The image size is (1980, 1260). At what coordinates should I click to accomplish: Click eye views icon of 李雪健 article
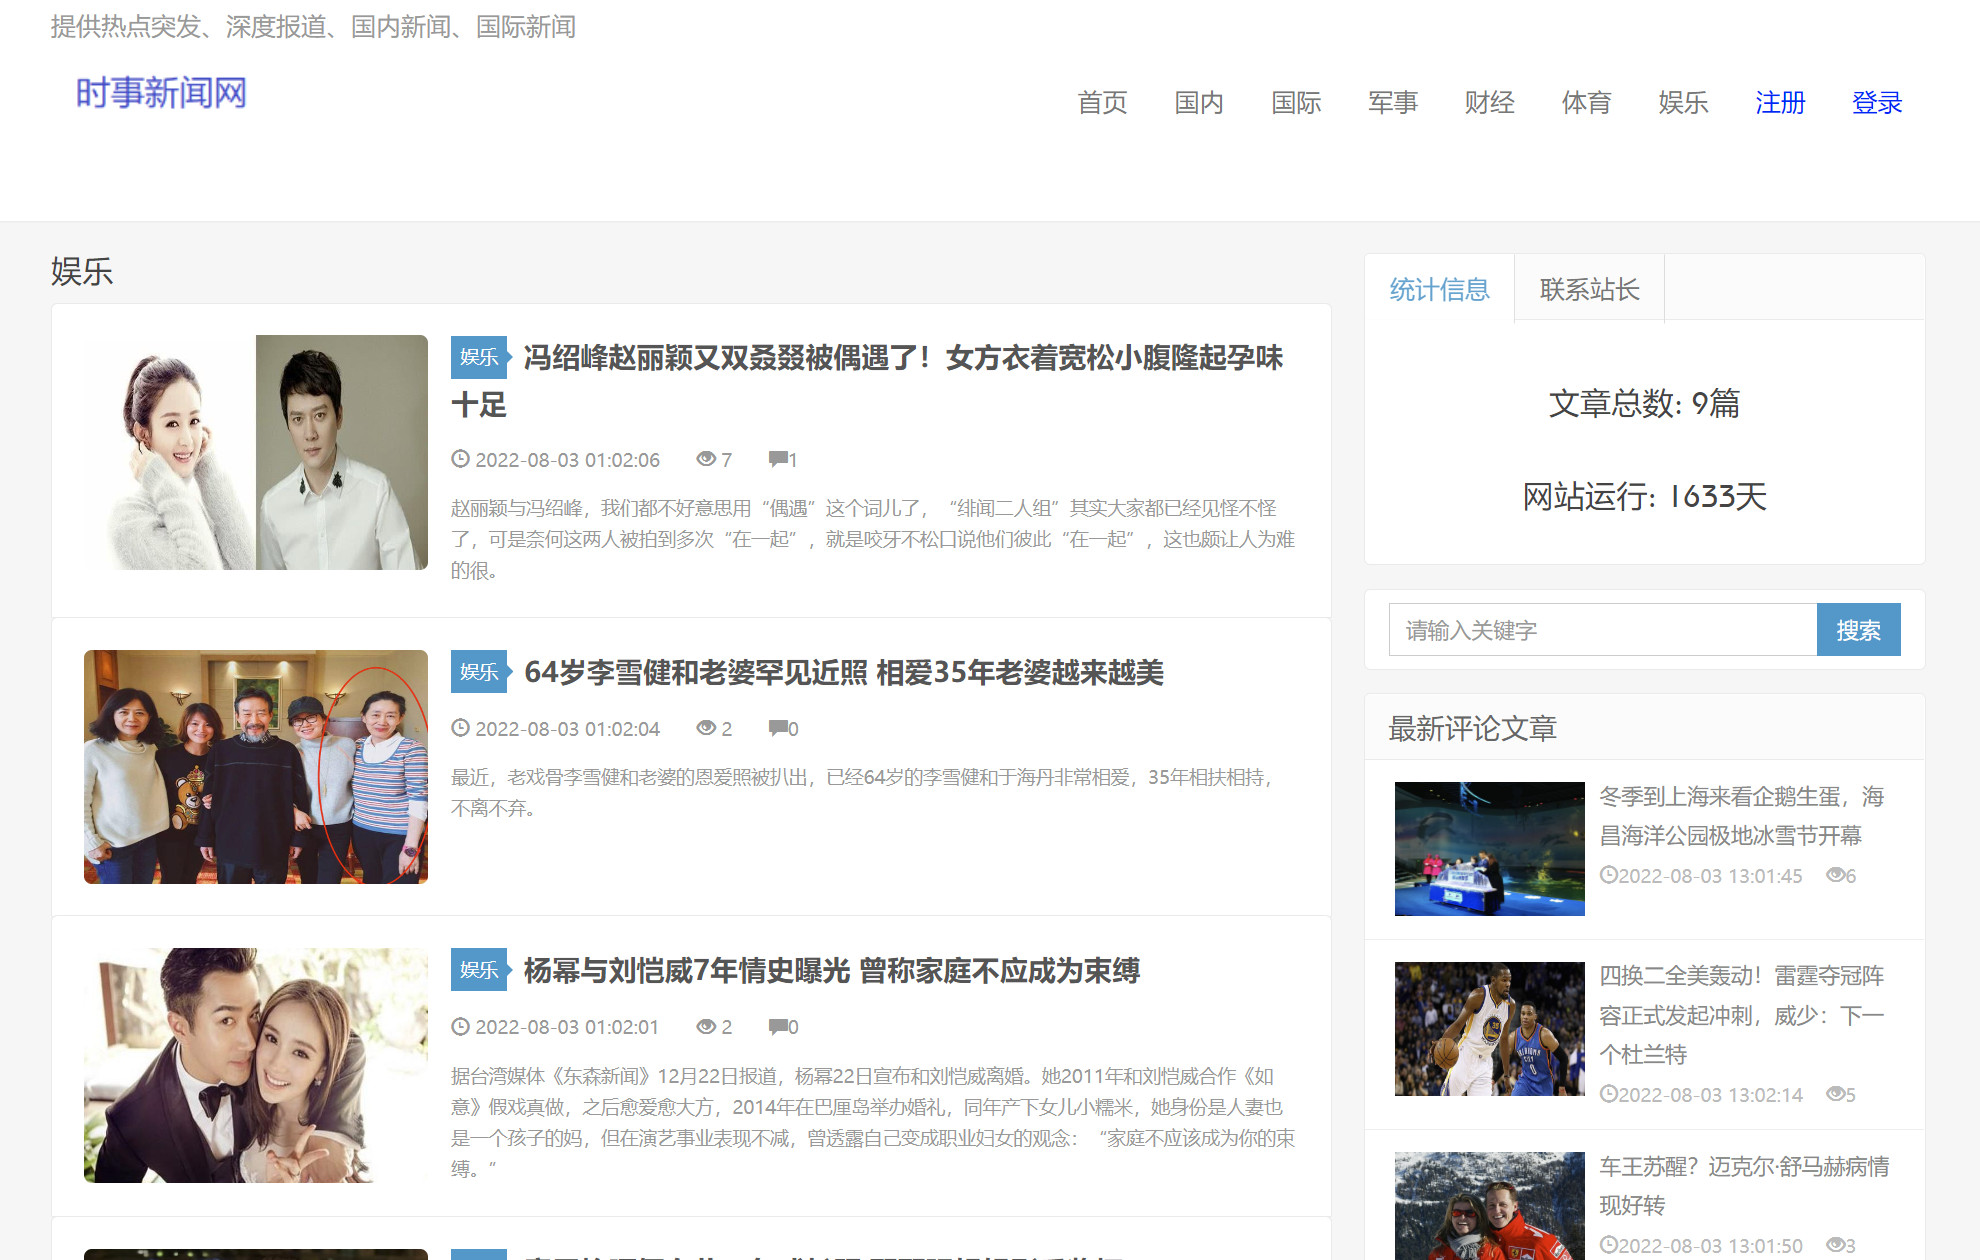[x=706, y=728]
